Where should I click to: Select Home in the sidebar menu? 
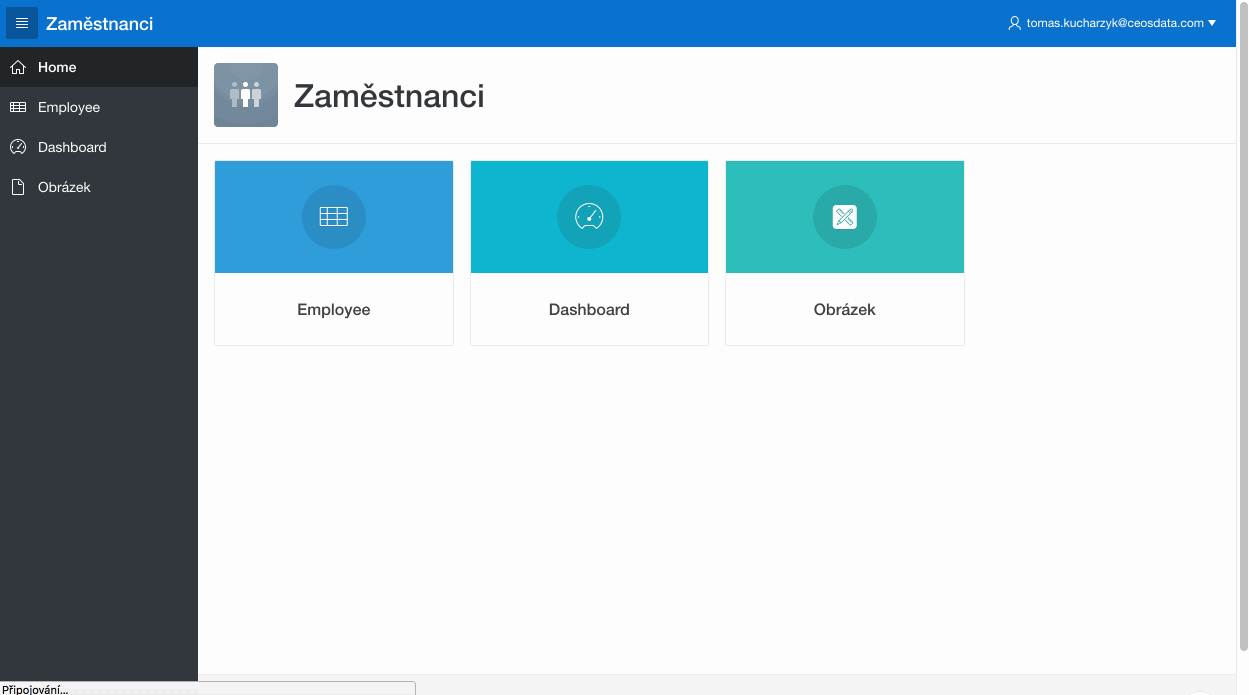pos(57,67)
